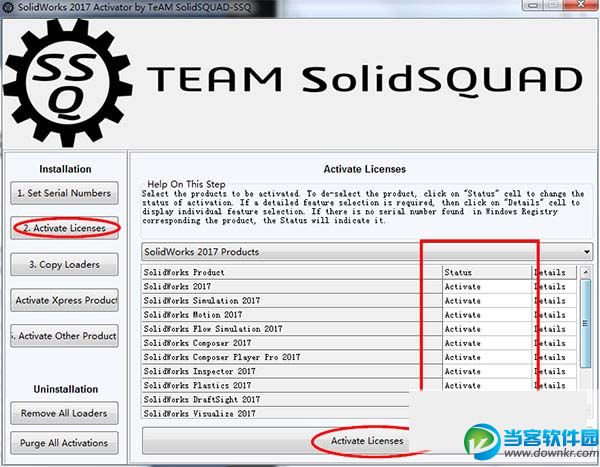This screenshot has width=600, height=467.
Task: Select SolidWorks Simulation 2017 product name
Action: pyautogui.click(x=202, y=301)
